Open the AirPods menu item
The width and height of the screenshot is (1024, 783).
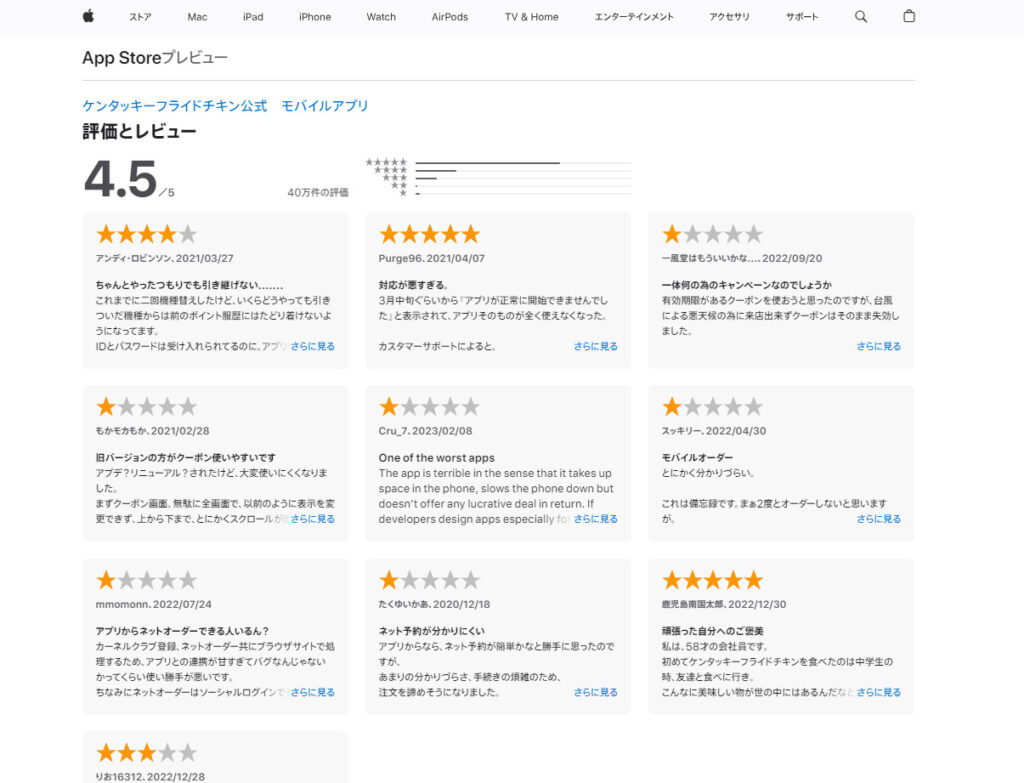(x=450, y=17)
